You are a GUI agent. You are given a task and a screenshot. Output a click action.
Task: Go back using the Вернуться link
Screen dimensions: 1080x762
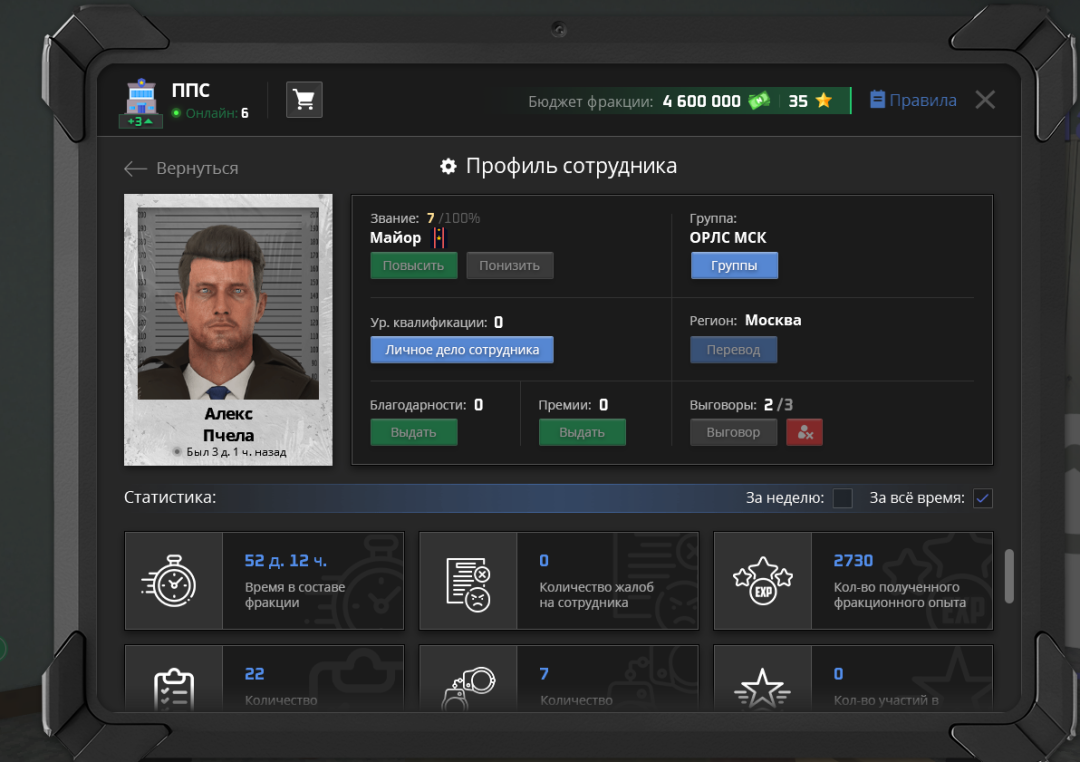click(181, 168)
